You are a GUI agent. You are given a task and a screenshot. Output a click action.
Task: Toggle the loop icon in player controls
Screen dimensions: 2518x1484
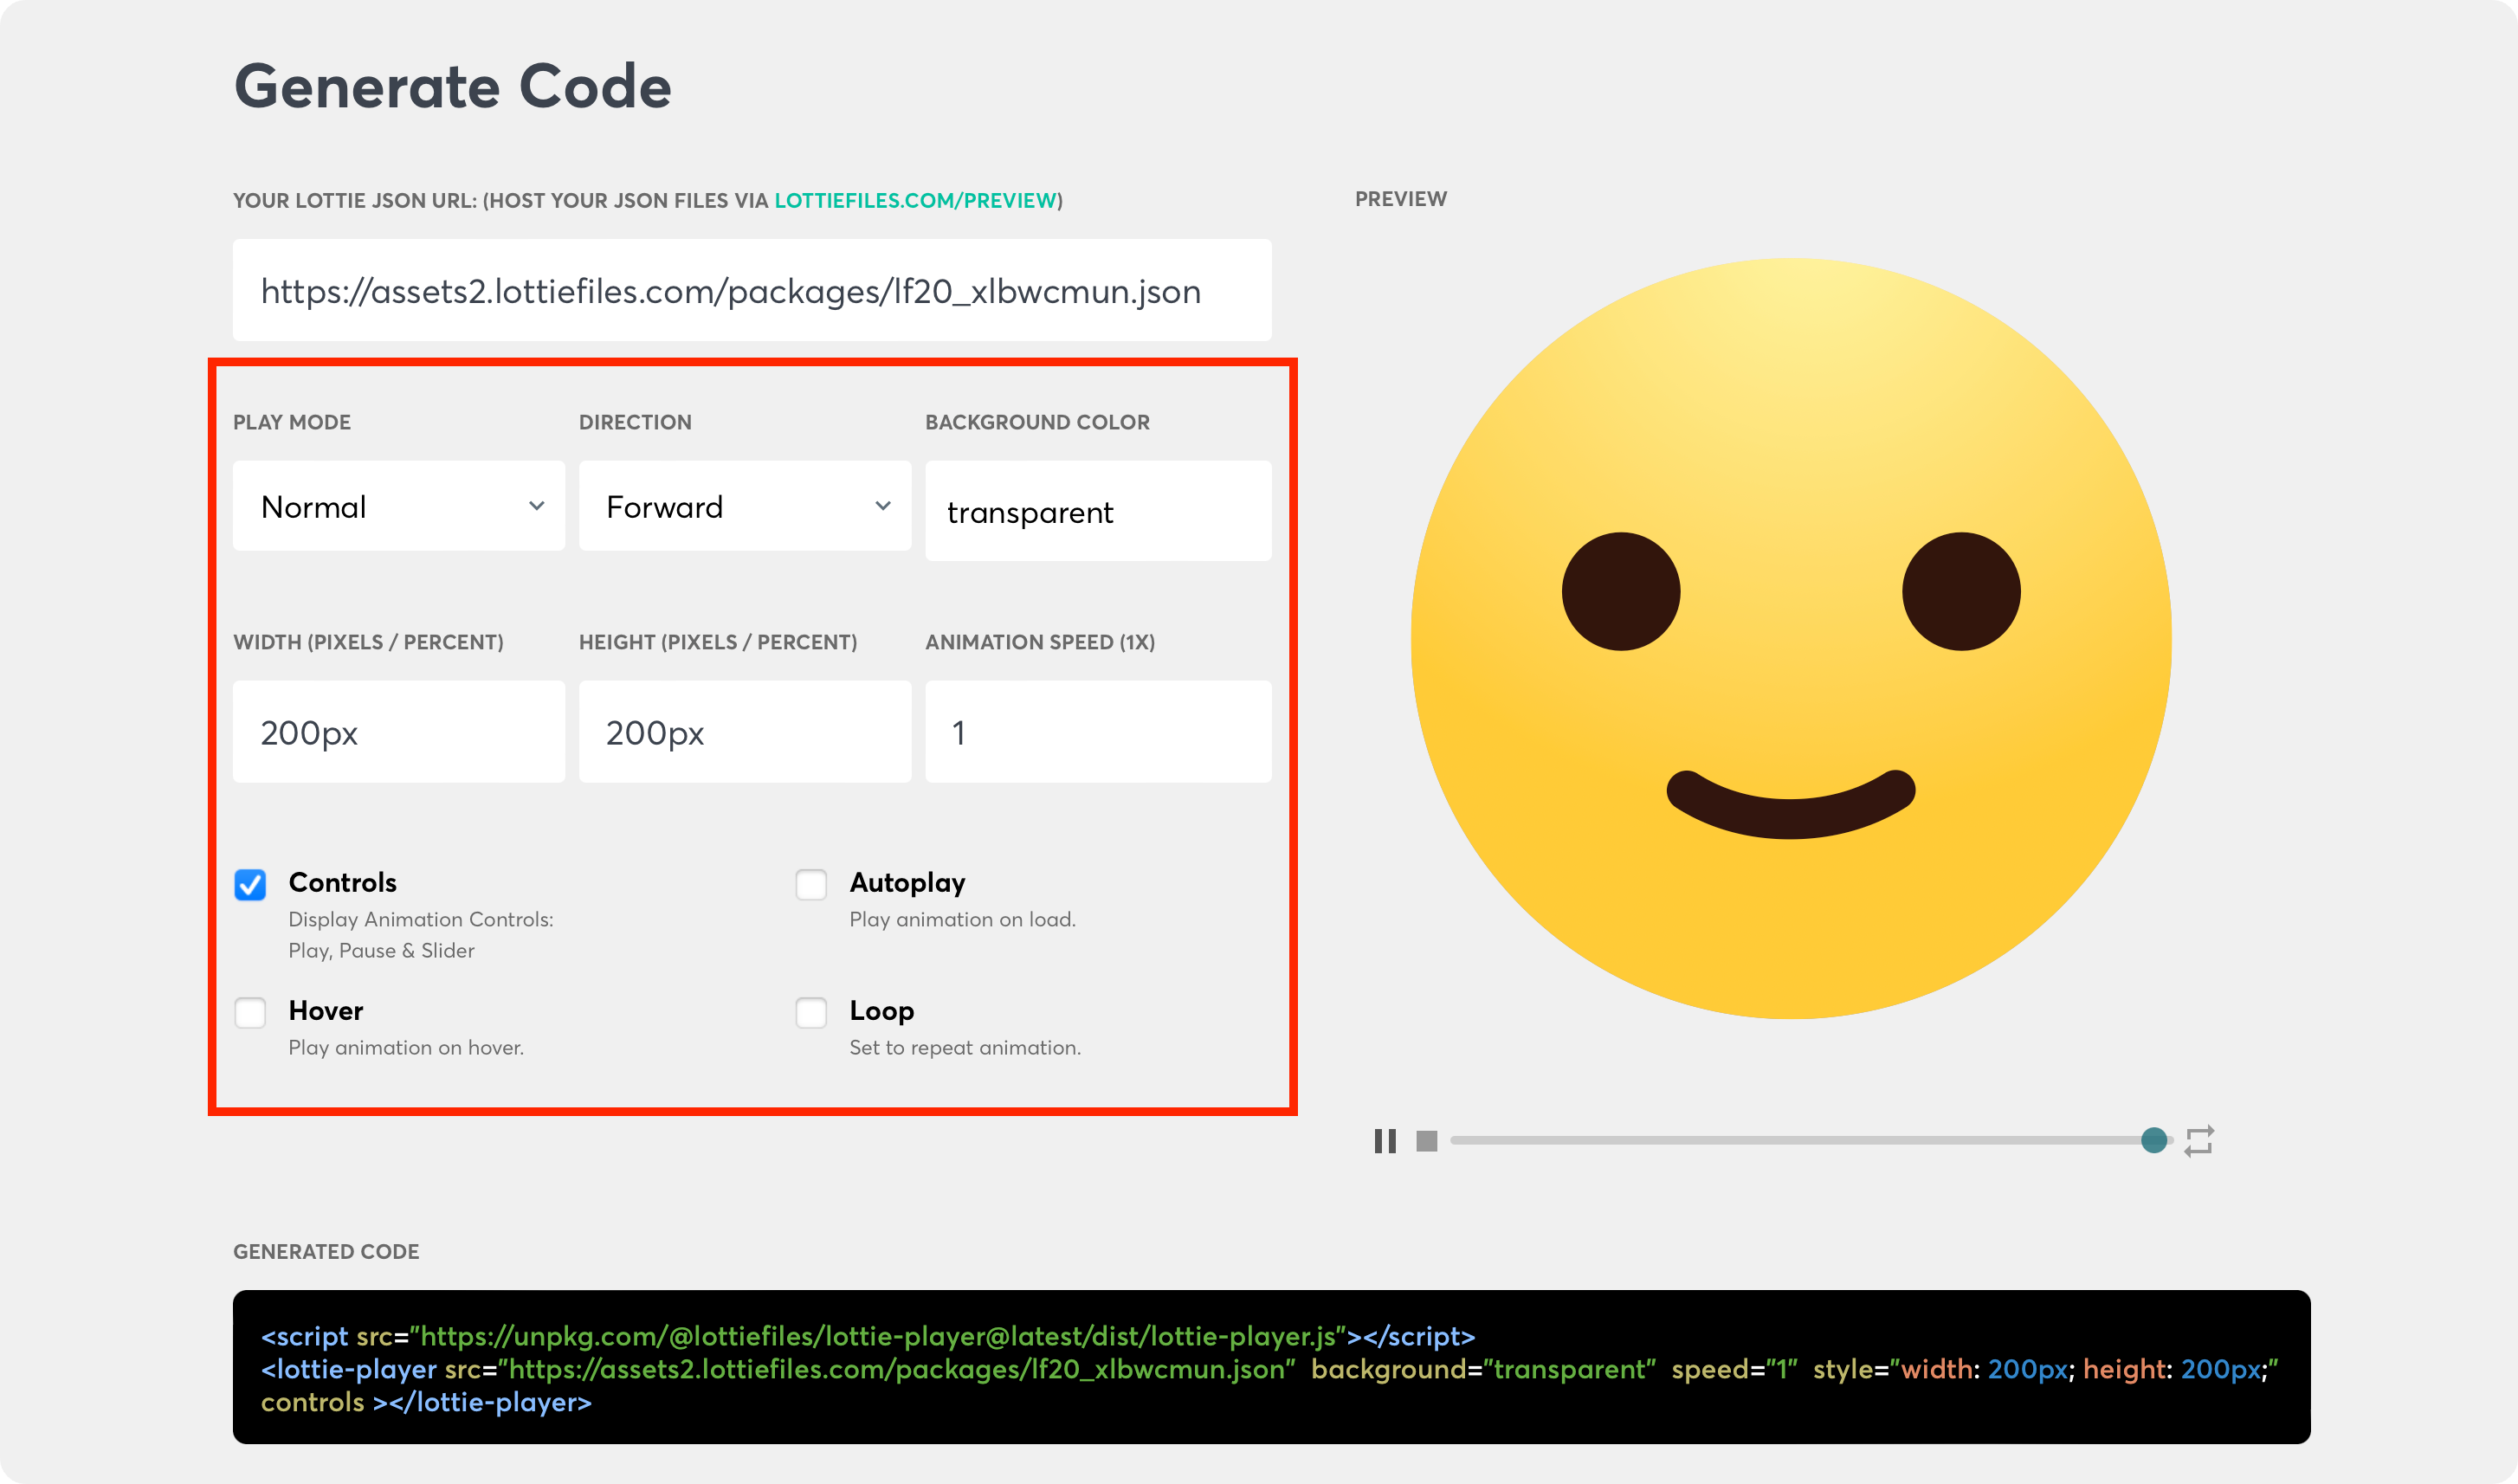[2199, 1140]
